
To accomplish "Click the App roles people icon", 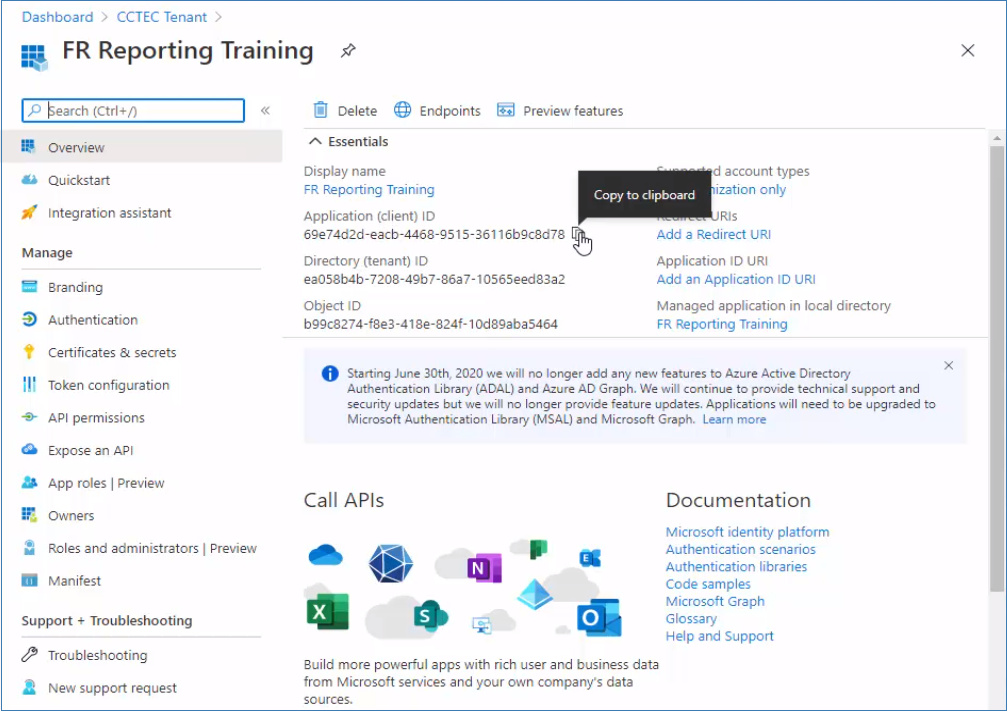I will pos(30,482).
